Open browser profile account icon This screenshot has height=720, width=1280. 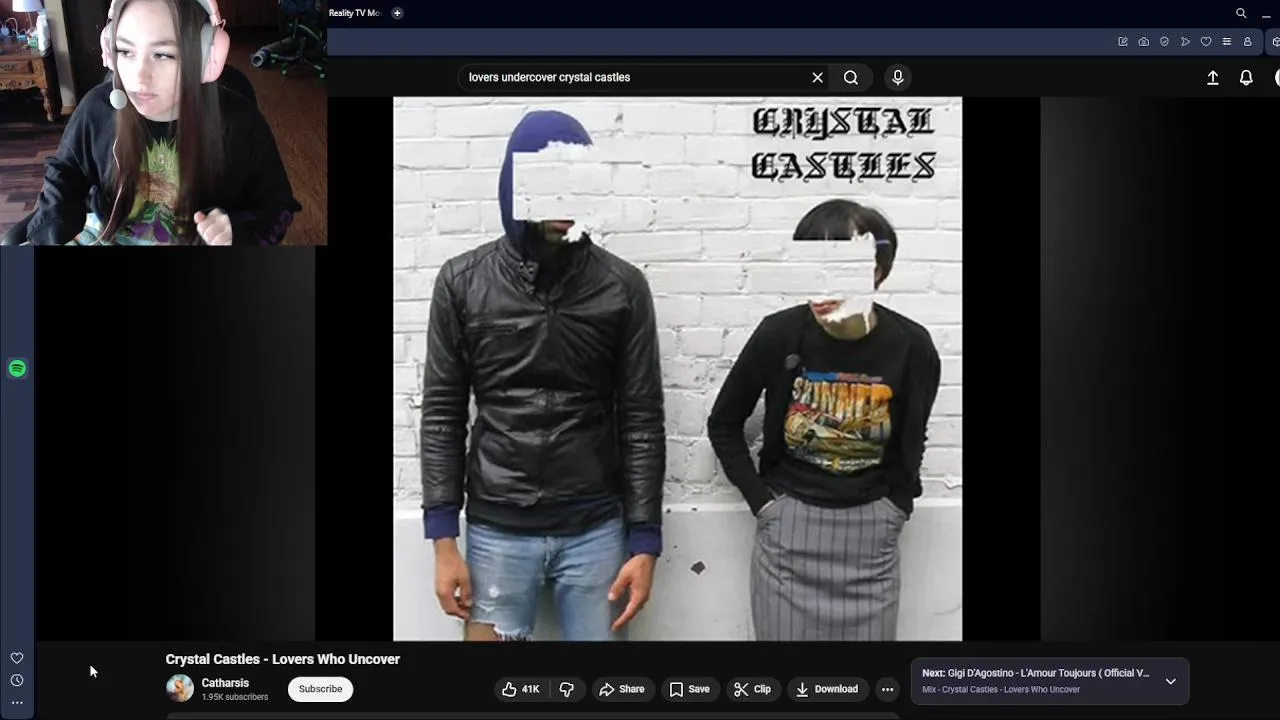(x=1247, y=42)
